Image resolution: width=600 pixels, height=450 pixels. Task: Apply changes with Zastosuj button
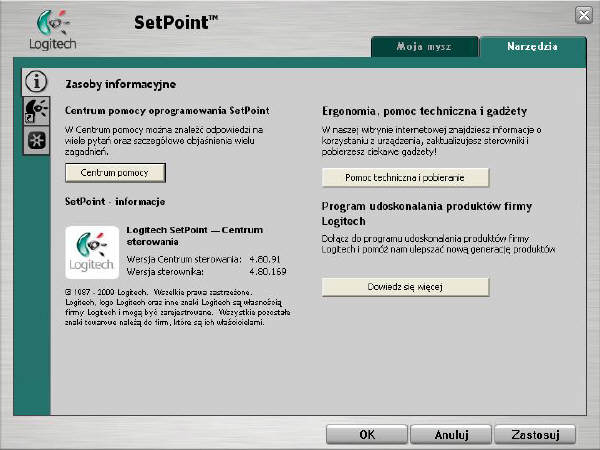(x=535, y=435)
